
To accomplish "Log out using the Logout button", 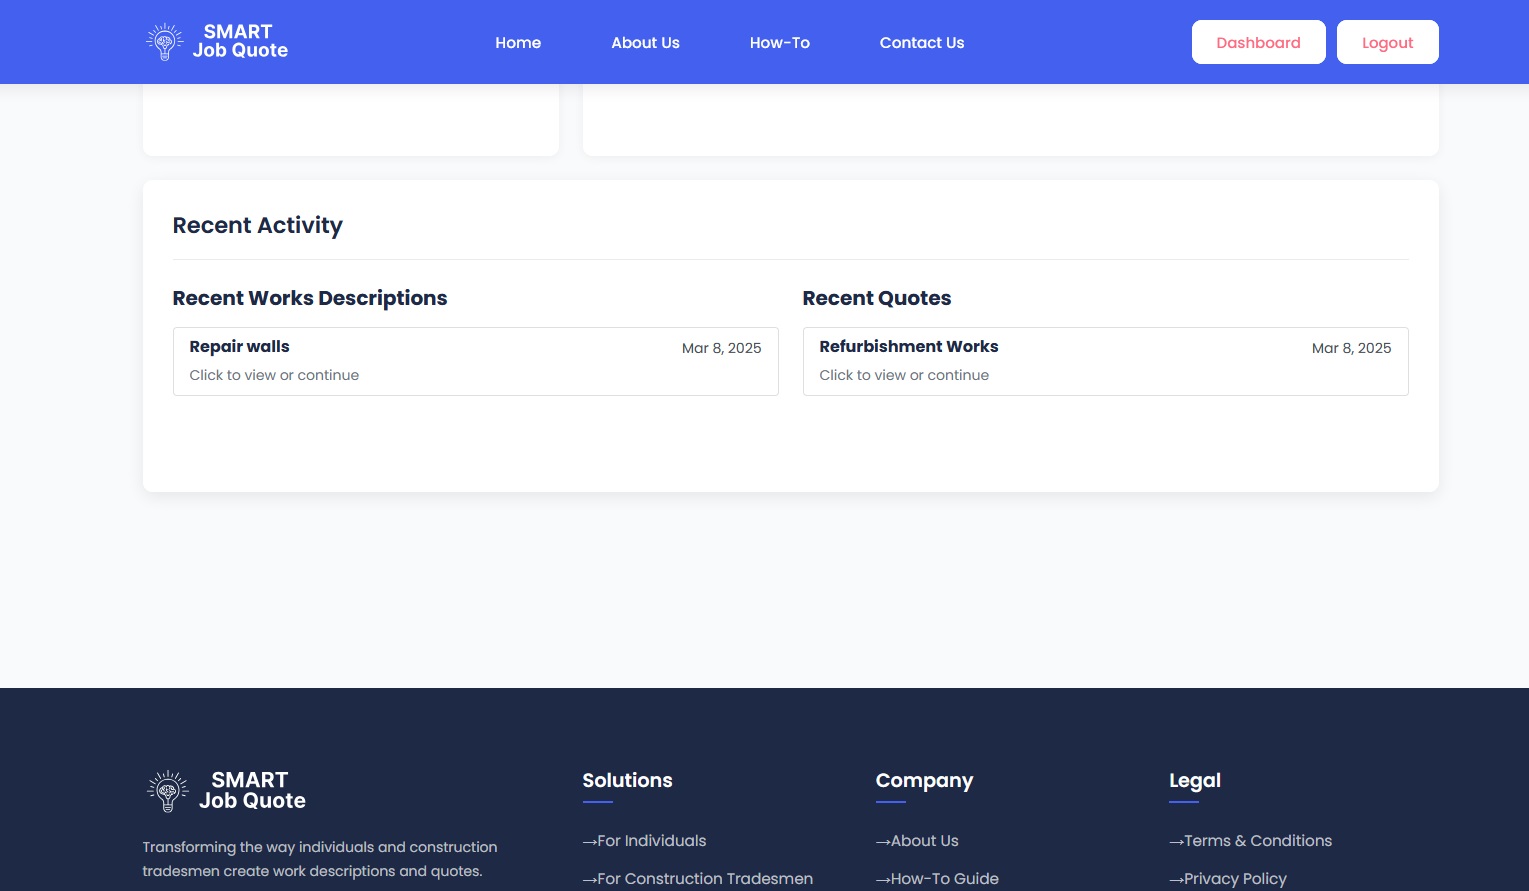I will [x=1387, y=42].
